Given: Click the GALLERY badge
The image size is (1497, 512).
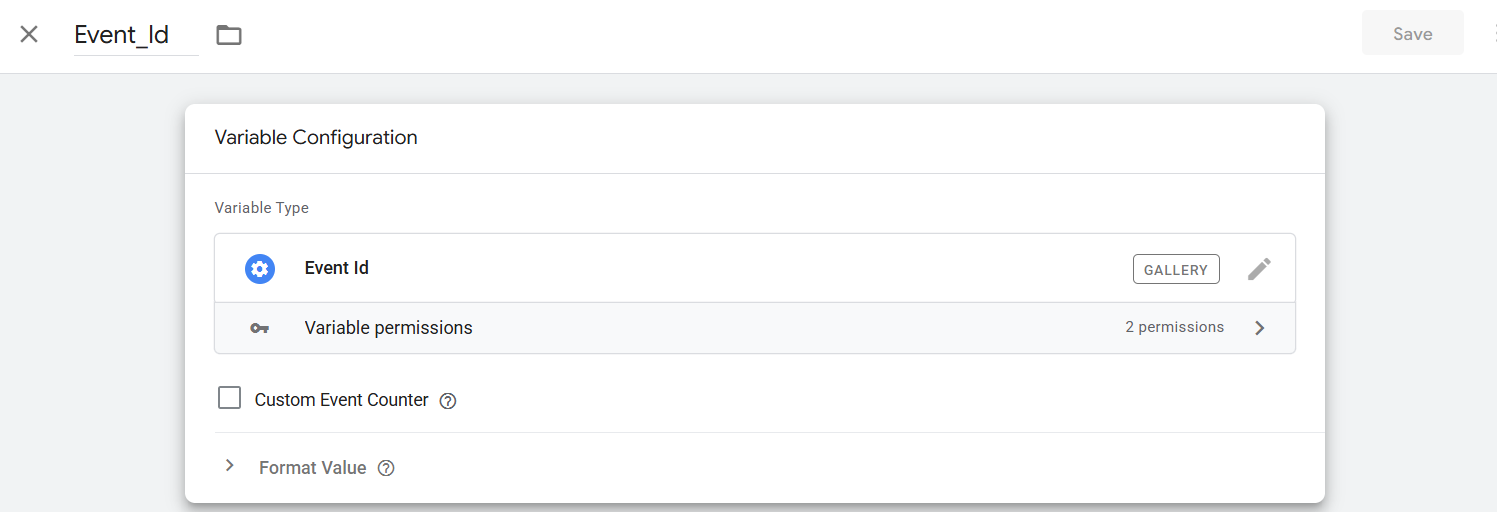Looking at the screenshot, I should click(1176, 269).
